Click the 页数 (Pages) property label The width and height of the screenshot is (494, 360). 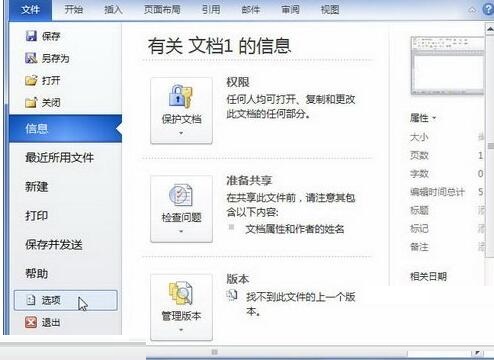pyautogui.click(x=419, y=155)
